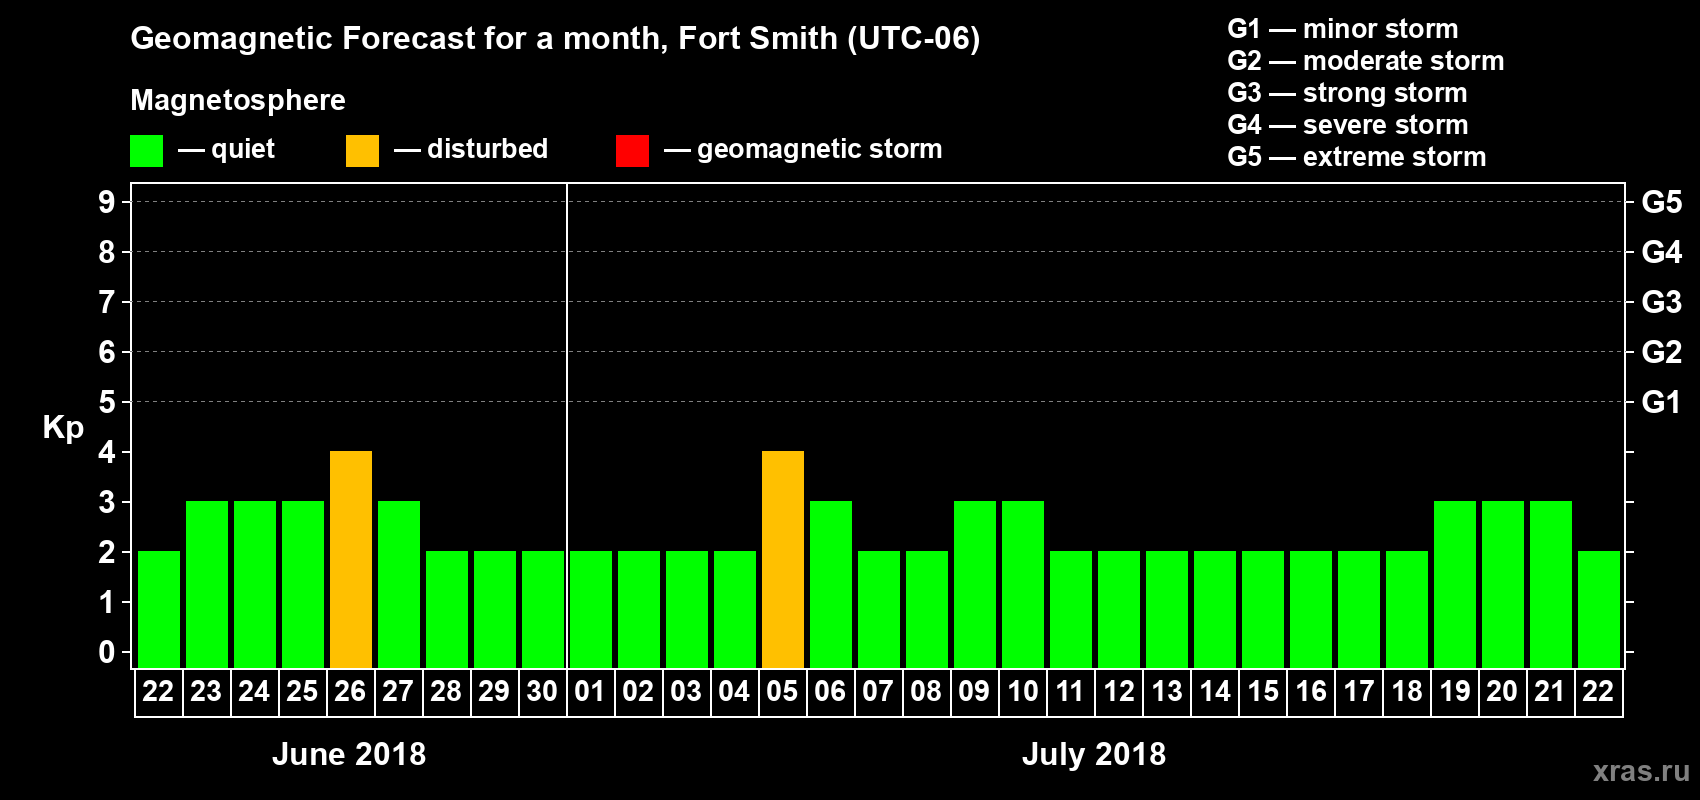Click date label 05 under July

point(782,692)
